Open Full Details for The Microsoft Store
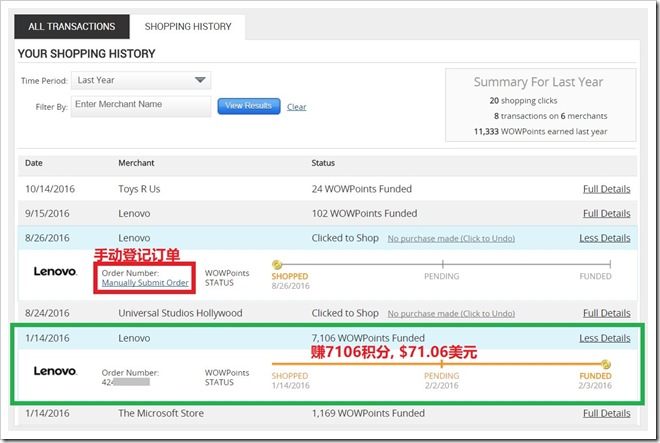 (x=606, y=414)
